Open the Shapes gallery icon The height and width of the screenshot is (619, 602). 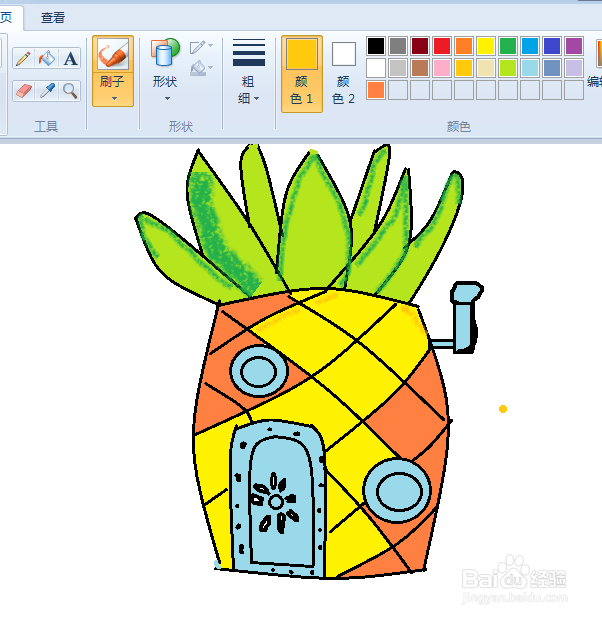(165, 52)
